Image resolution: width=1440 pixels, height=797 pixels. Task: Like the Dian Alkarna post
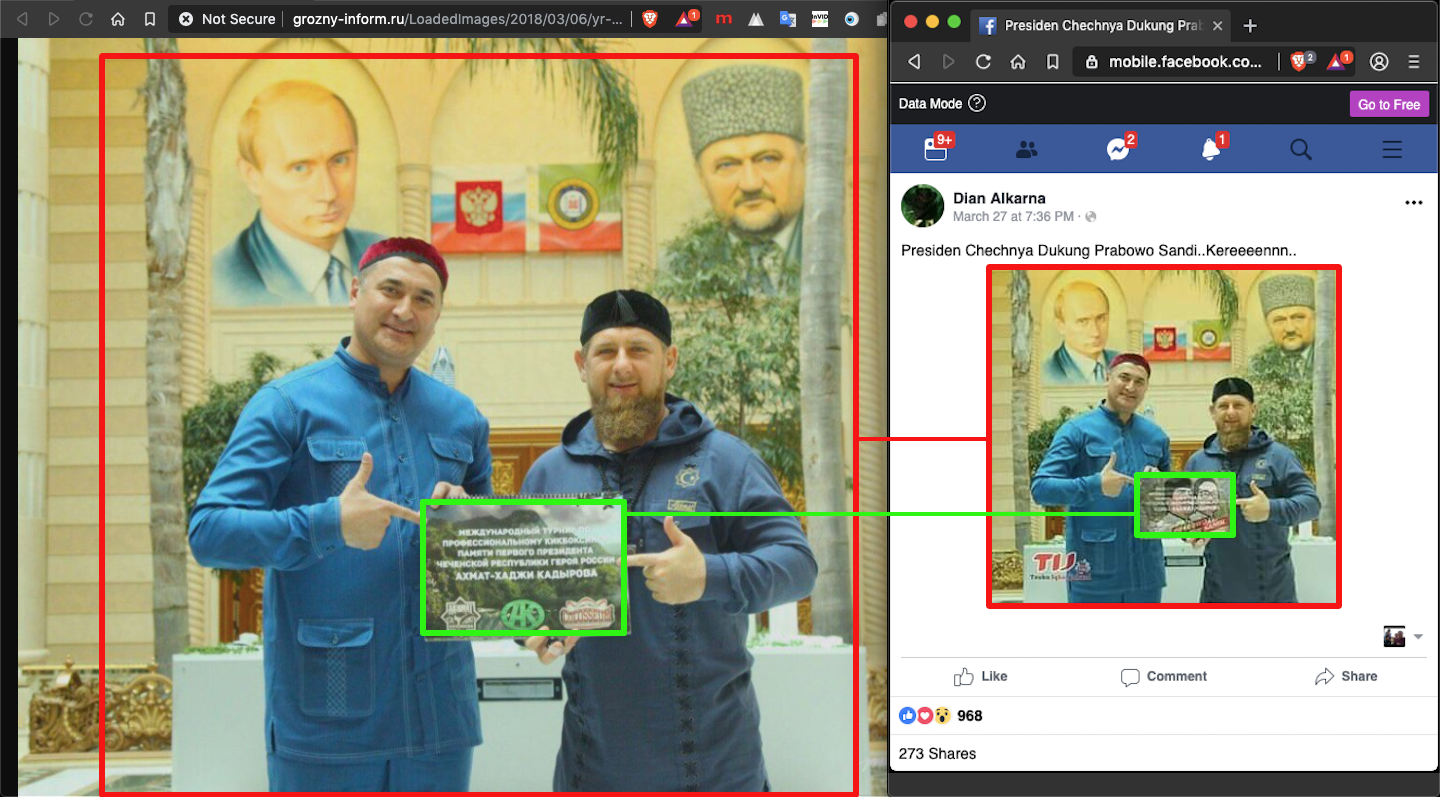click(980, 677)
